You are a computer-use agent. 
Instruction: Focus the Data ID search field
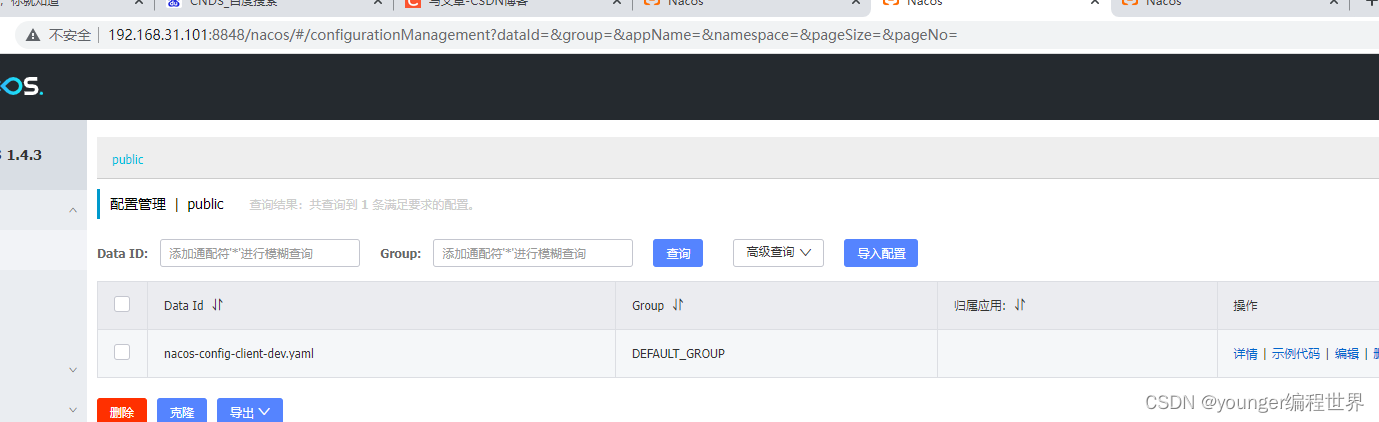click(260, 253)
